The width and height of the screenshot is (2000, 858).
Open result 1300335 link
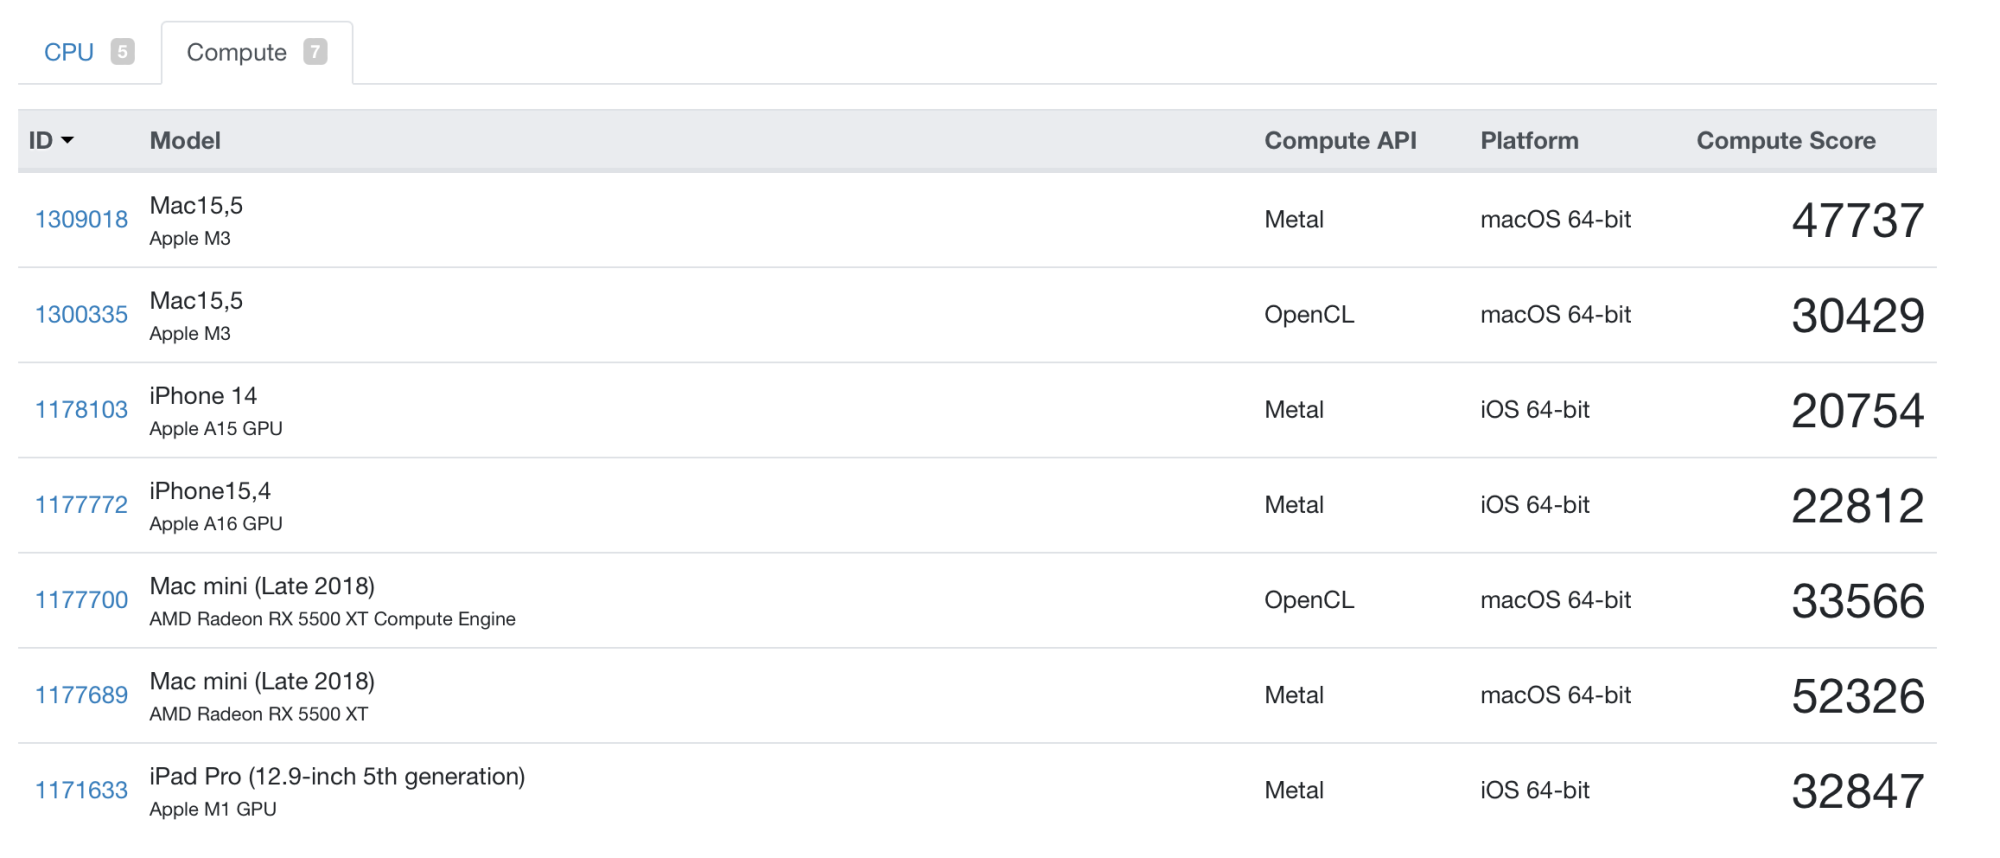[x=81, y=315]
